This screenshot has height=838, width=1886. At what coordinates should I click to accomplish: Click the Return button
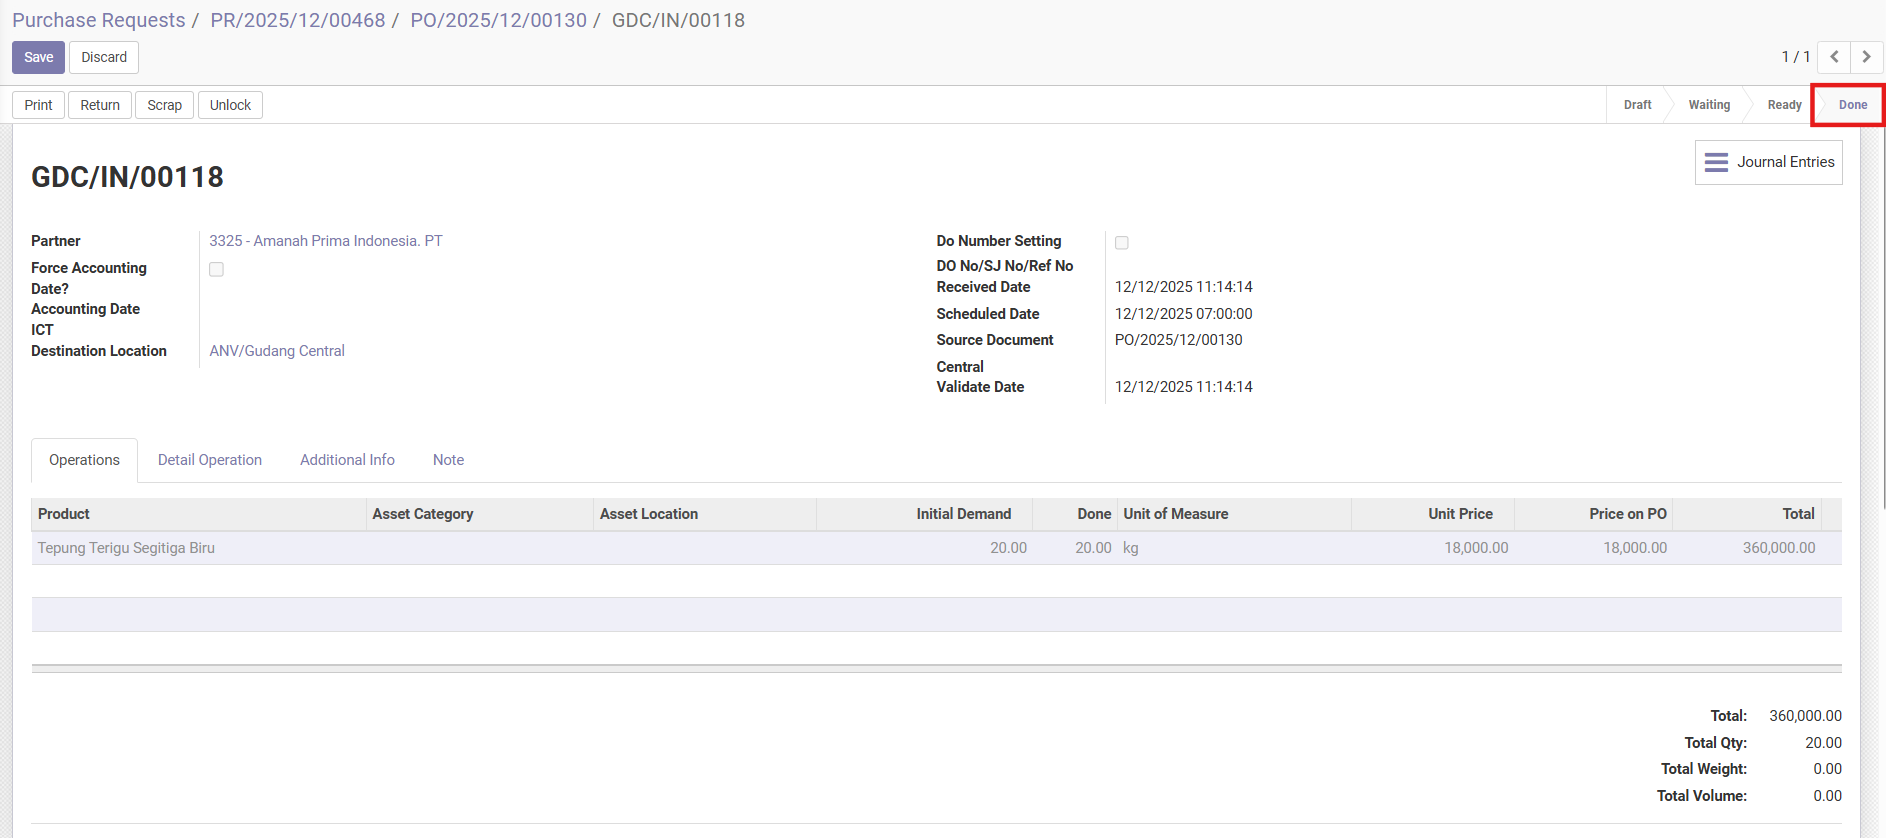click(100, 105)
